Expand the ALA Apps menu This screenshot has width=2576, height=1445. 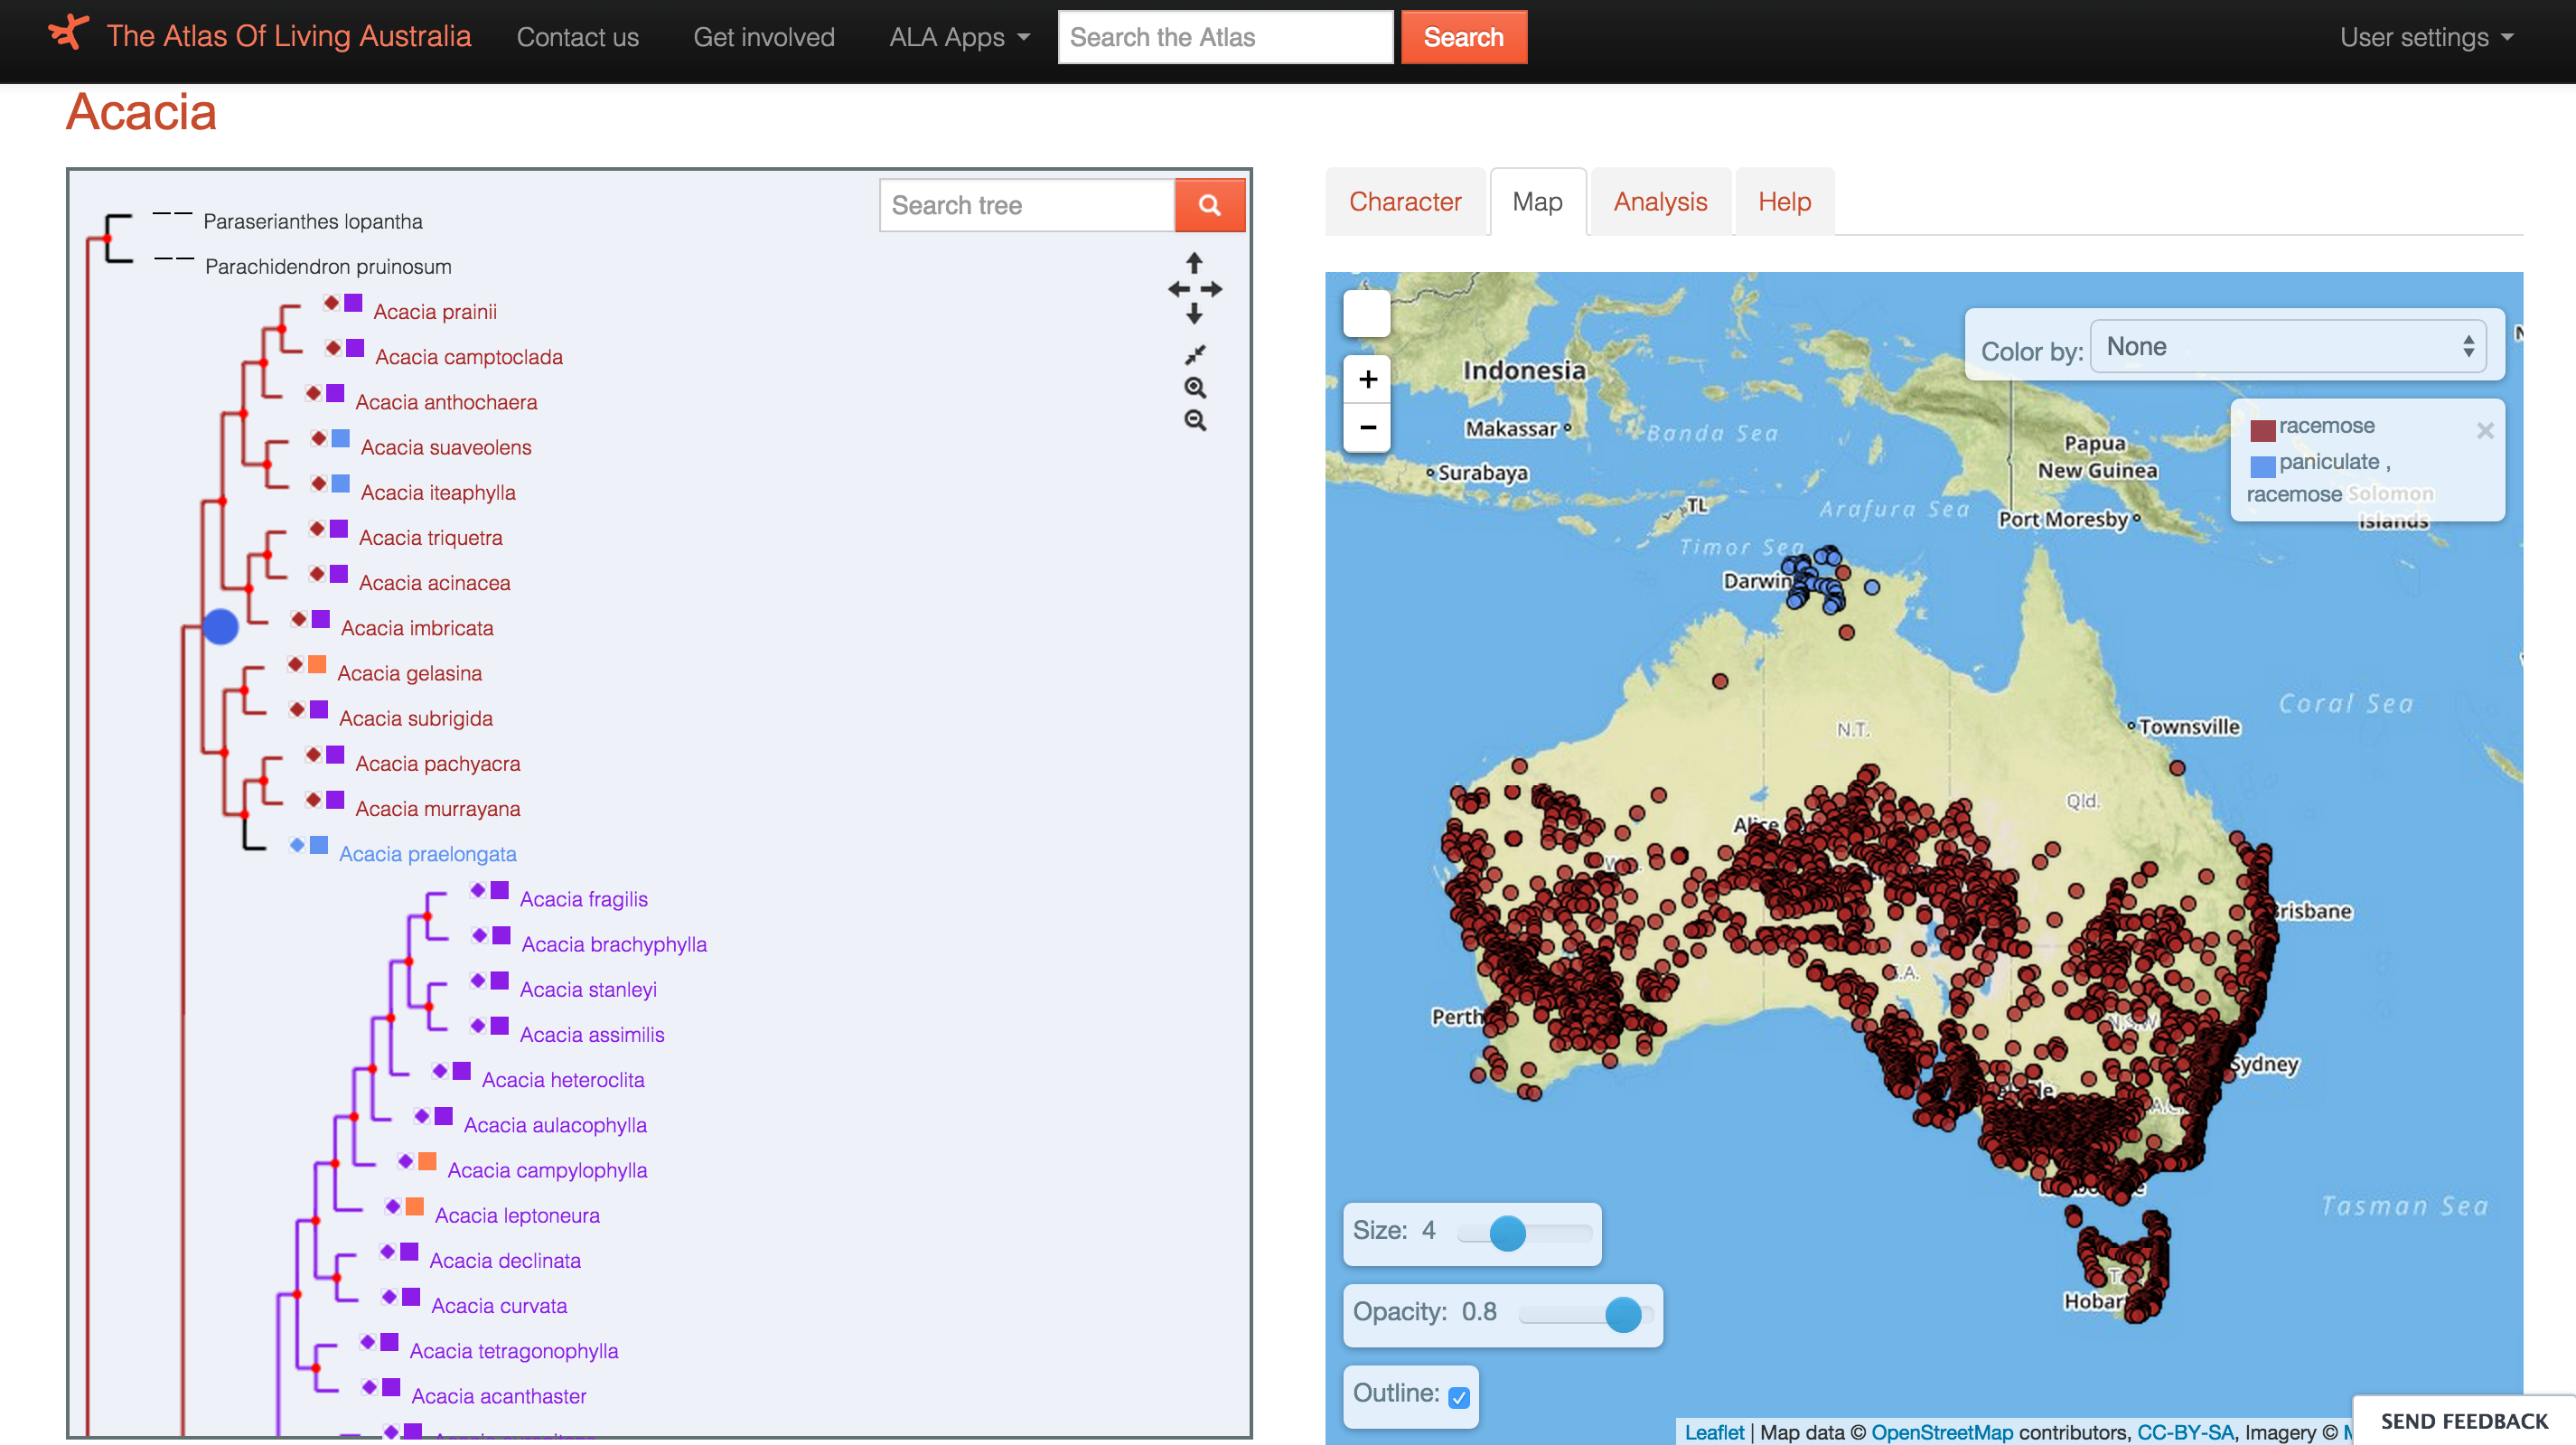tap(958, 37)
